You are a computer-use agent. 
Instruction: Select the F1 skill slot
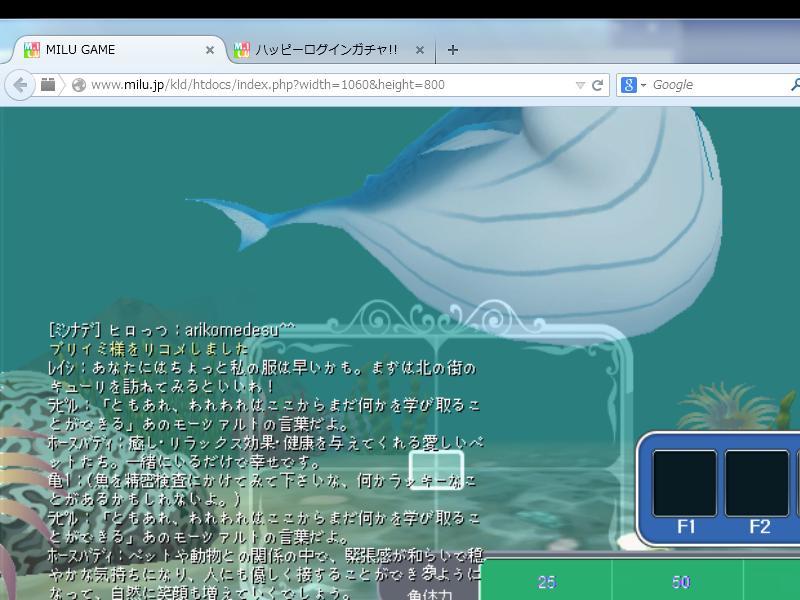click(x=685, y=484)
